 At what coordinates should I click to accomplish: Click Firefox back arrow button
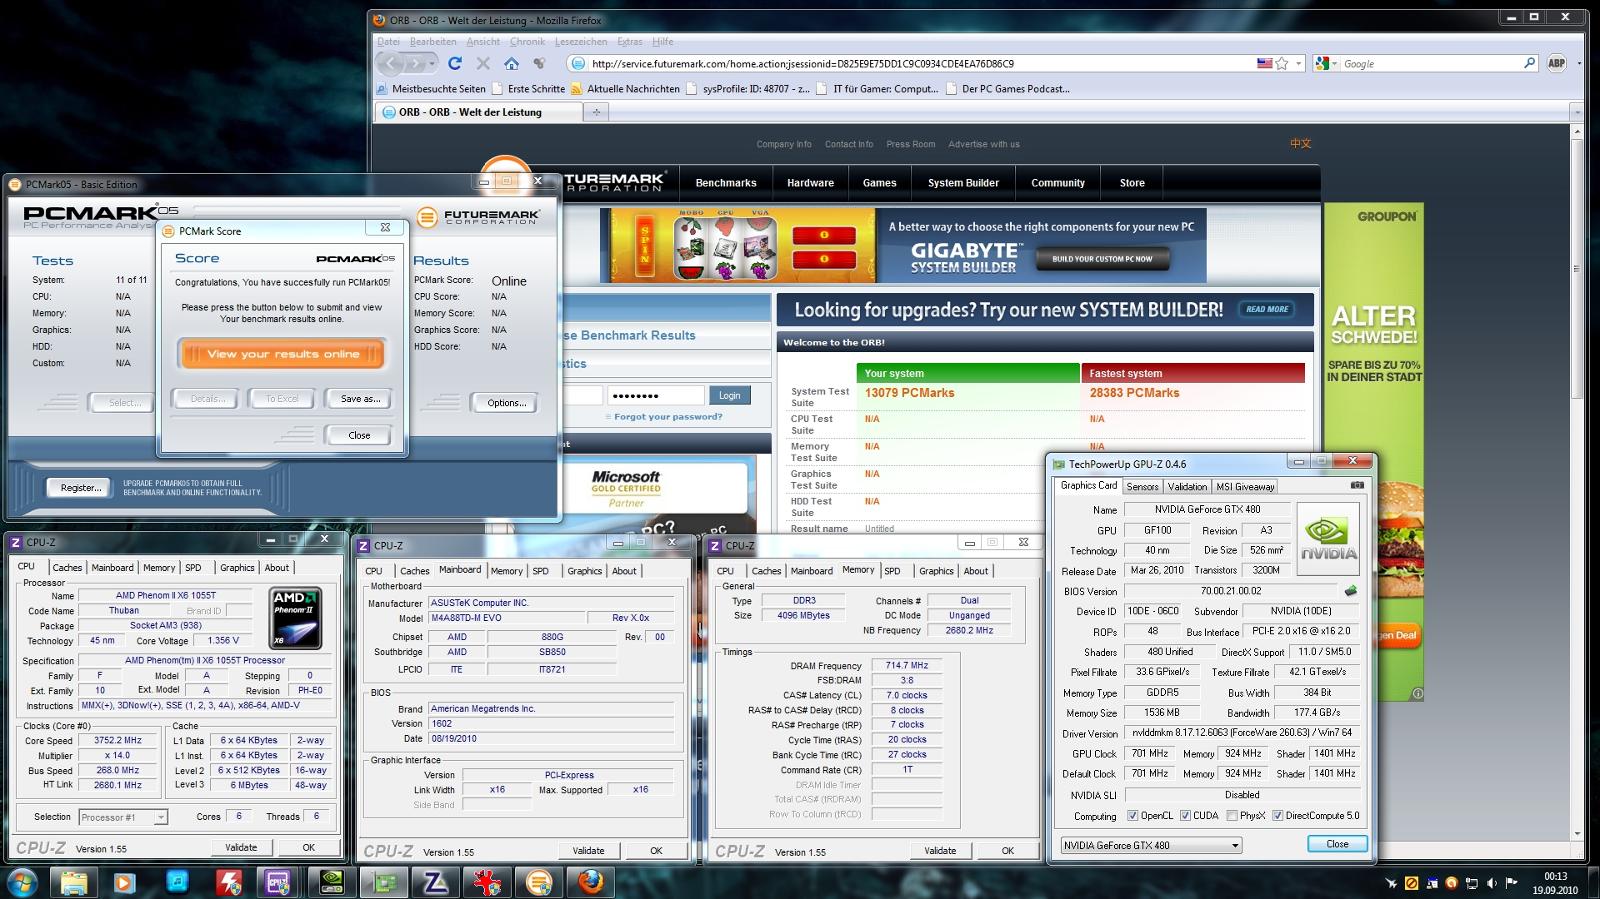click(391, 63)
